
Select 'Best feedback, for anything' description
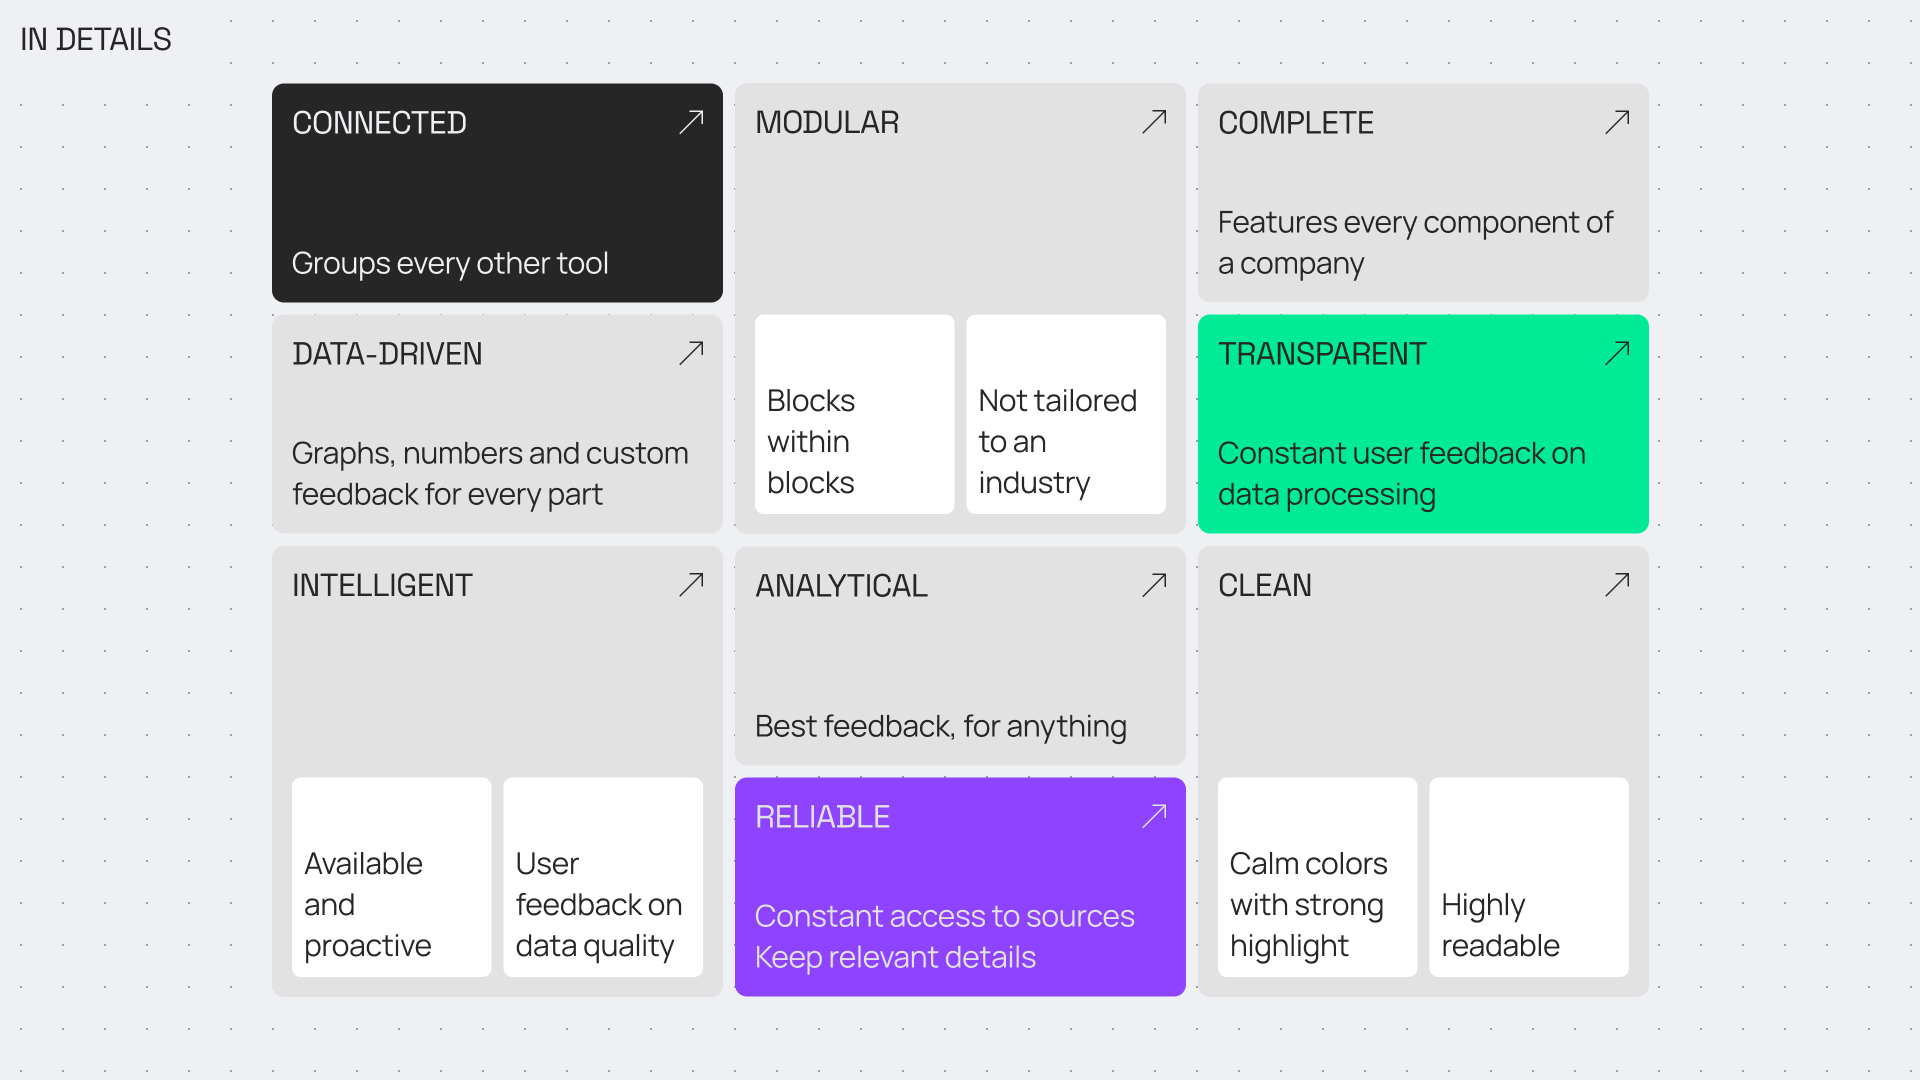coord(940,726)
